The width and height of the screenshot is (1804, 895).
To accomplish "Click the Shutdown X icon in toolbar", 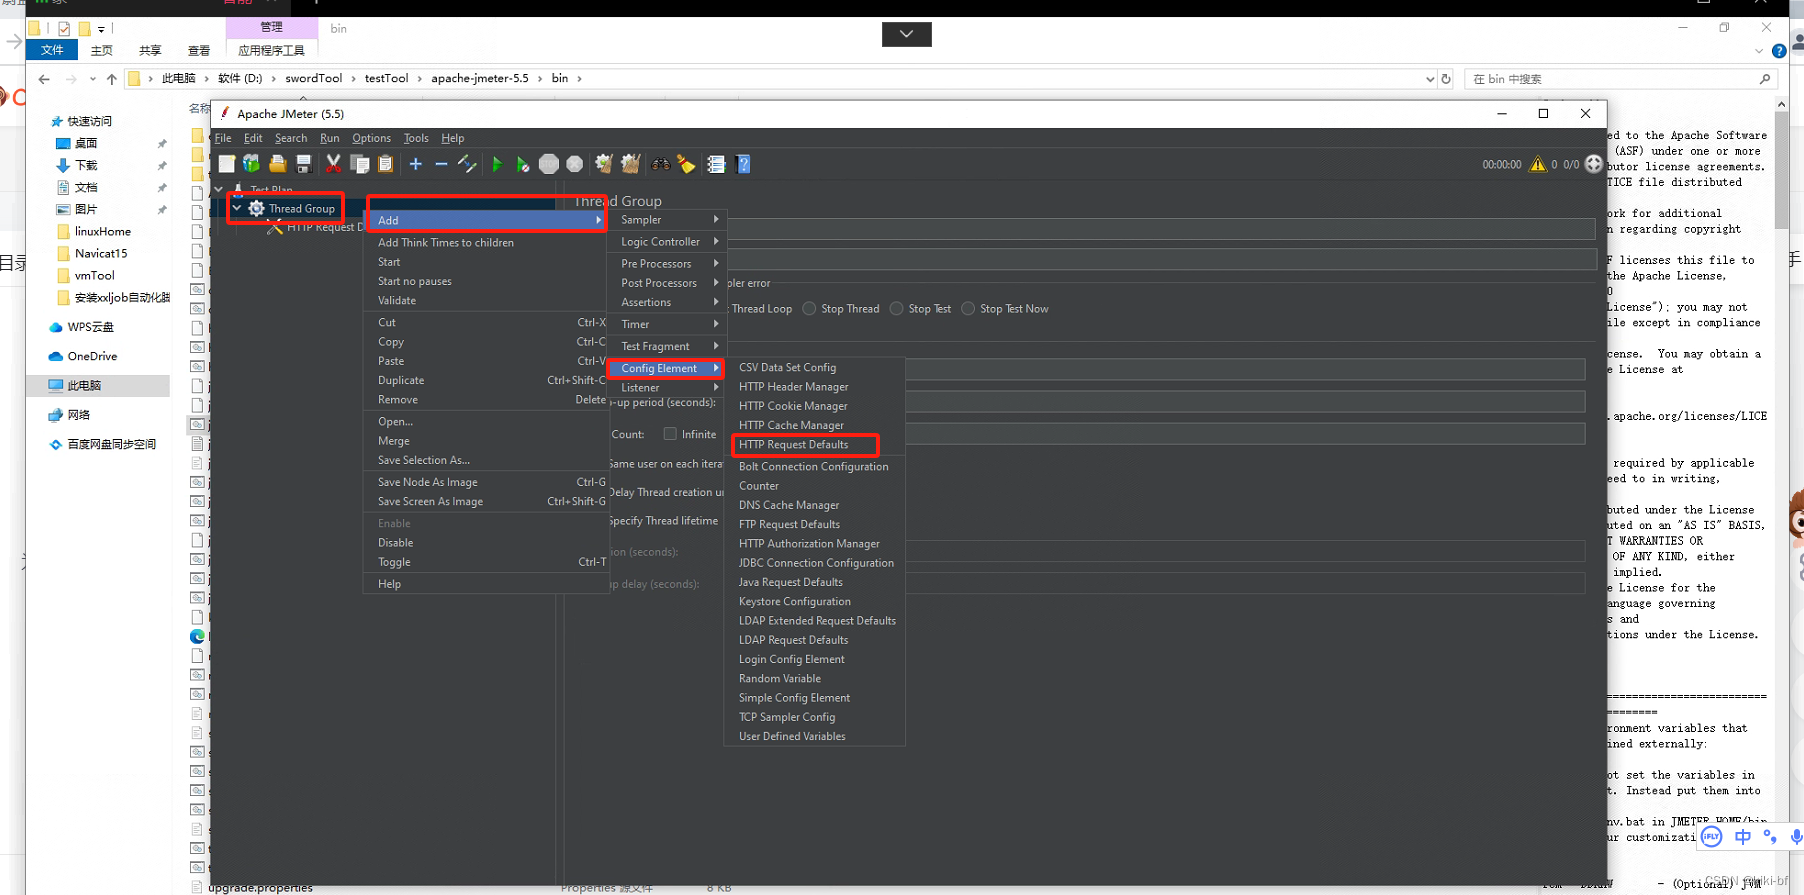I will 575,164.
